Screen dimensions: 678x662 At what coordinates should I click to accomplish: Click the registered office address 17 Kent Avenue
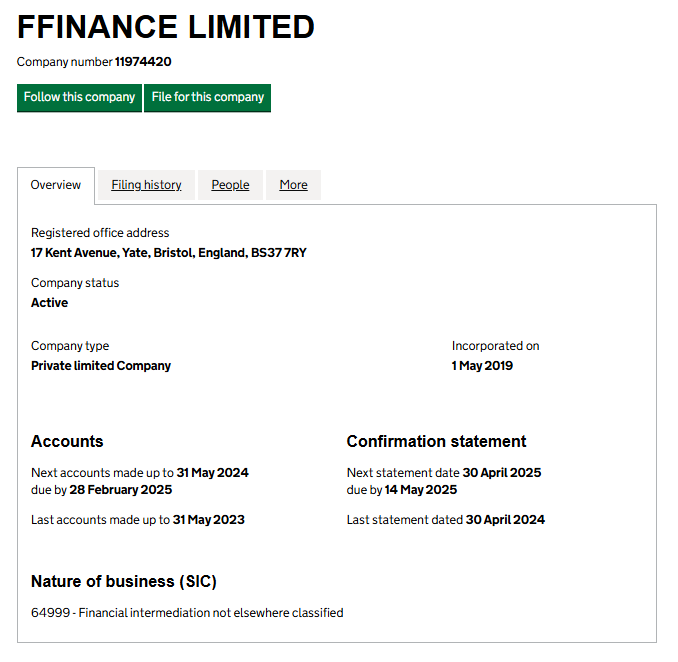168,253
